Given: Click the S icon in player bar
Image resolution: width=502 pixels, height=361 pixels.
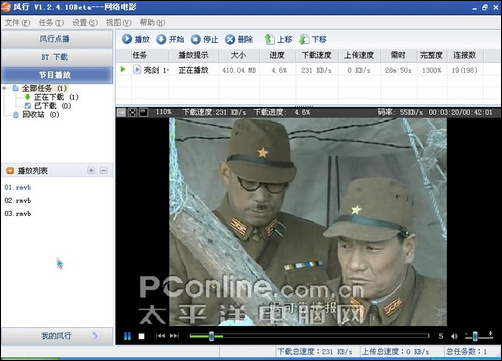Looking at the screenshot, I should (x=441, y=336).
